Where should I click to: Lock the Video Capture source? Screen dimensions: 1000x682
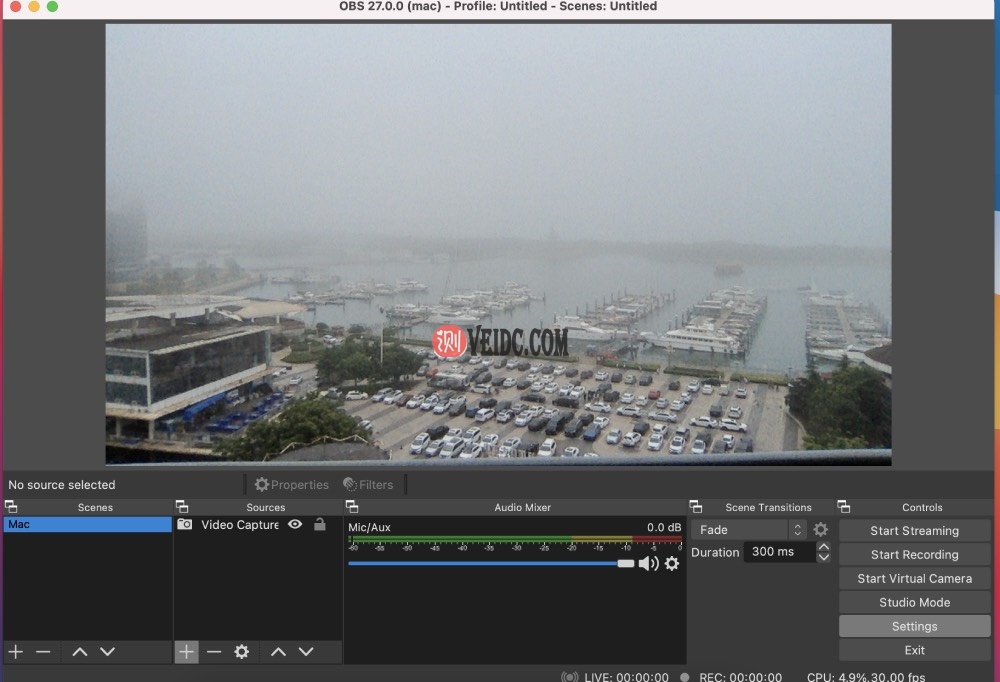click(x=319, y=524)
